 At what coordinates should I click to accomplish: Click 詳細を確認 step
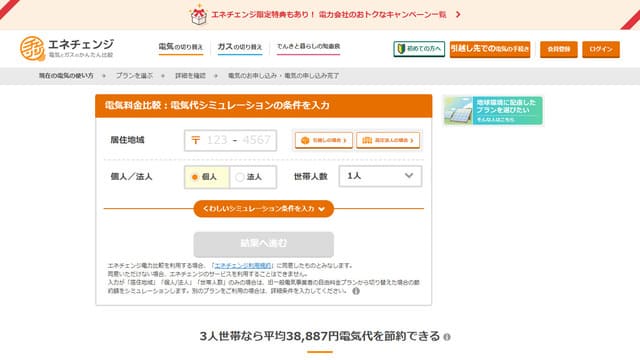(190, 76)
